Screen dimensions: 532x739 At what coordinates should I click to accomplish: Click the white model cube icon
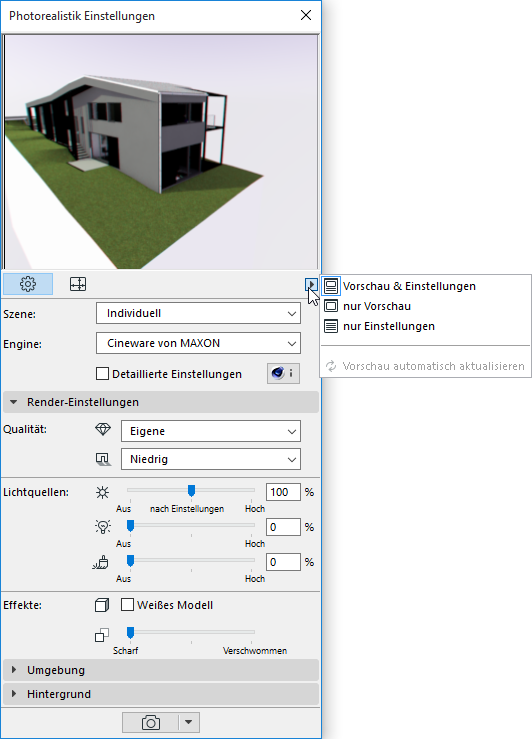click(x=102, y=605)
